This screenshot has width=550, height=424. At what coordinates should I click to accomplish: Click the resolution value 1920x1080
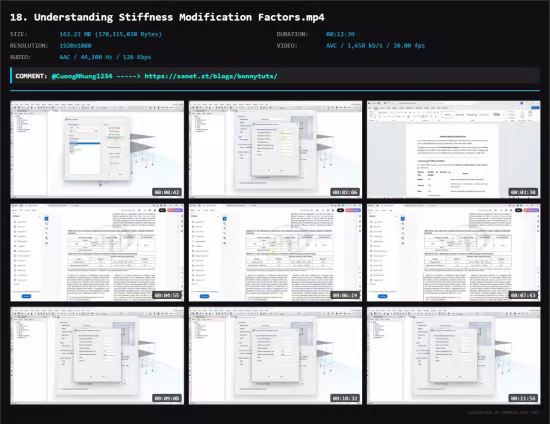(75, 46)
